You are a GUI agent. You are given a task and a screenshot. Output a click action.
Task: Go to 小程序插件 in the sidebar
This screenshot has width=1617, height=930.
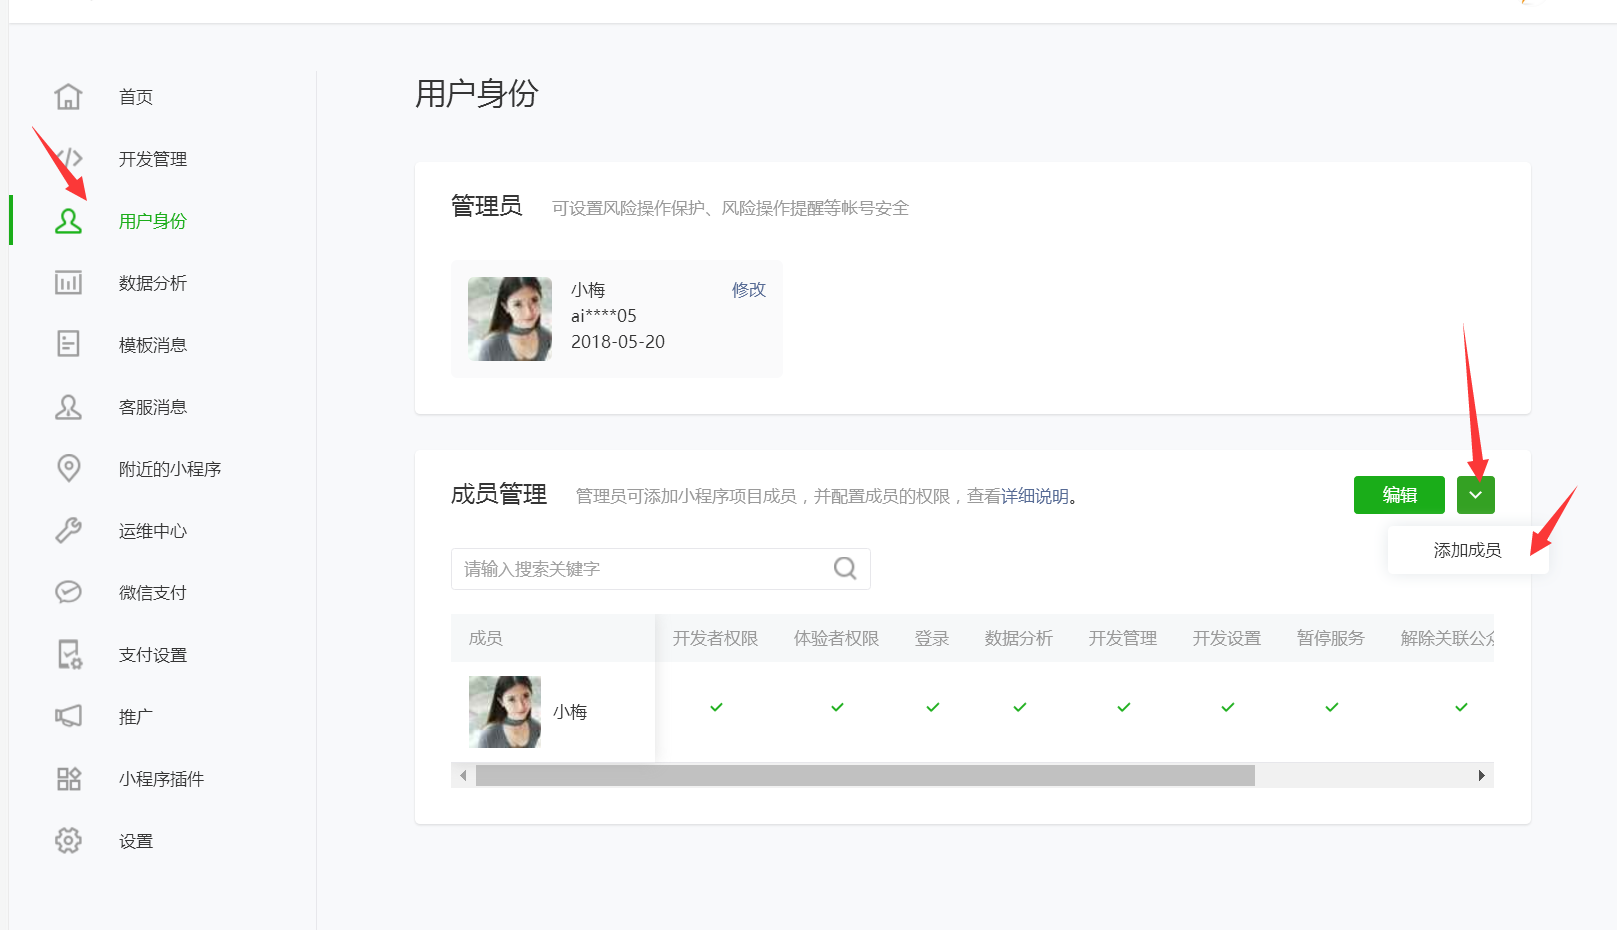click(x=162, y=779)
